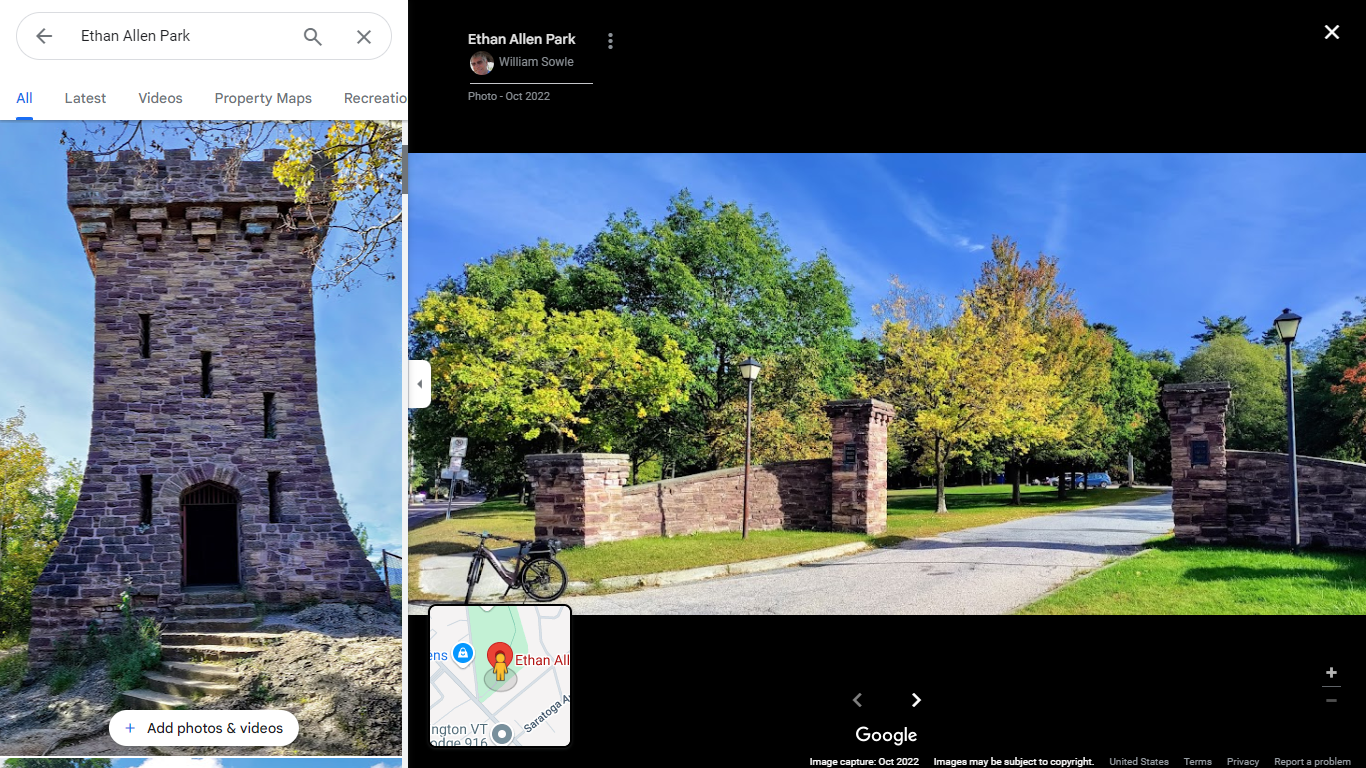Click the minimap pegman location thumbnail
1366x768 pixels.
pos(500,675)
